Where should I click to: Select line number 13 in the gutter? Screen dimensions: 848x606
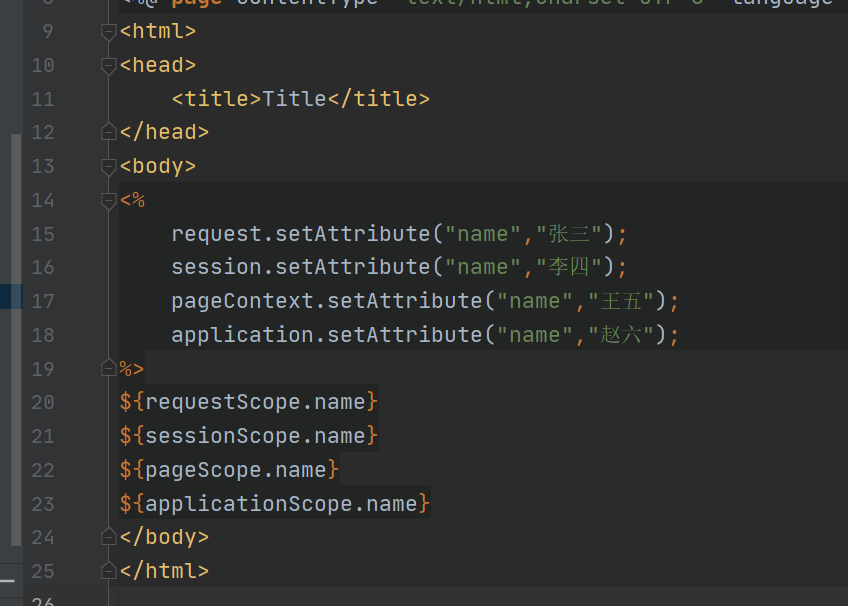[43, 167]
